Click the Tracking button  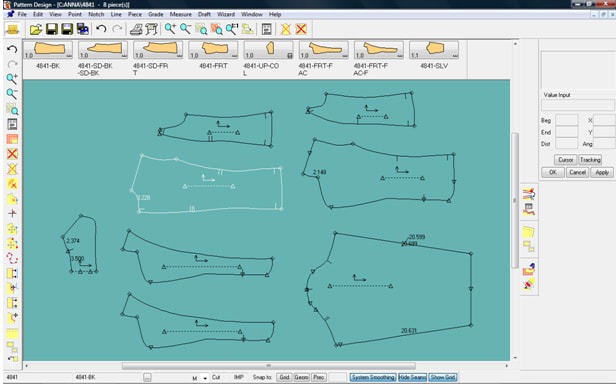(590, 160)
